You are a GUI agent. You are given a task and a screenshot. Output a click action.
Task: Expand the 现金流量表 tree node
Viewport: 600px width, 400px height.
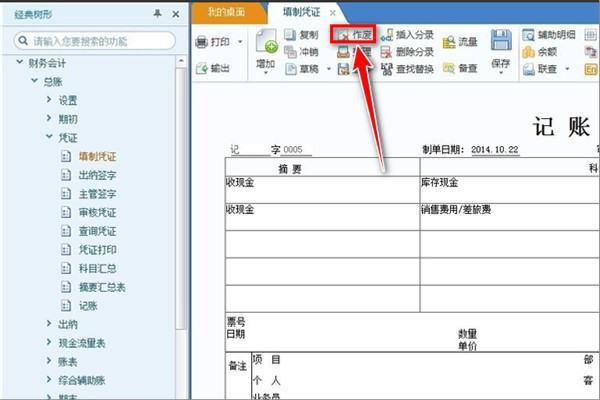(x=49, y=342)
